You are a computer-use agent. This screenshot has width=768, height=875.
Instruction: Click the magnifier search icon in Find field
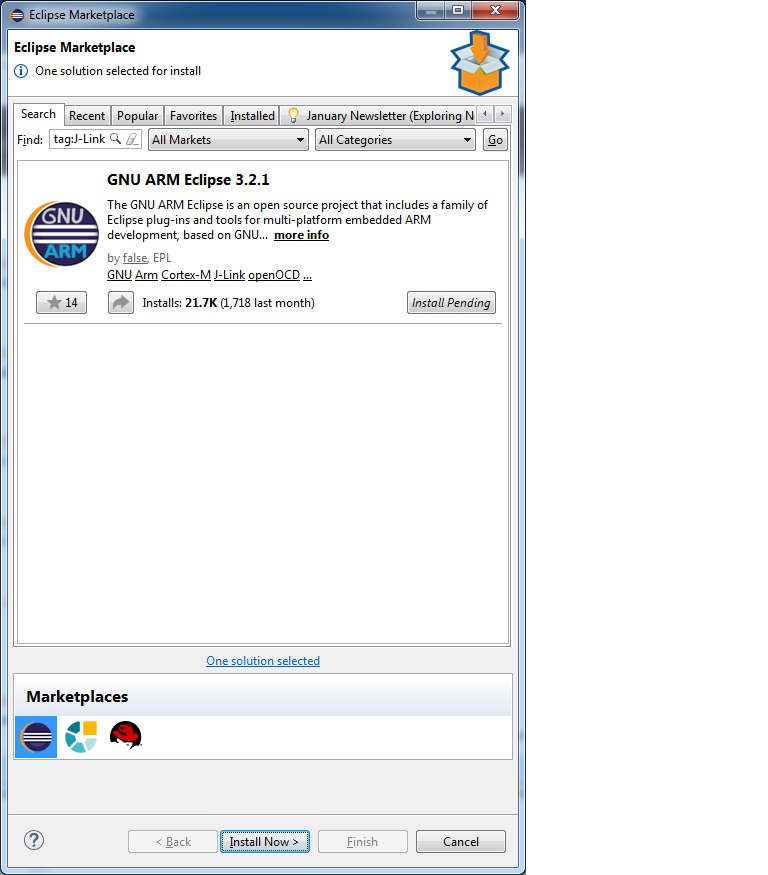115,138
